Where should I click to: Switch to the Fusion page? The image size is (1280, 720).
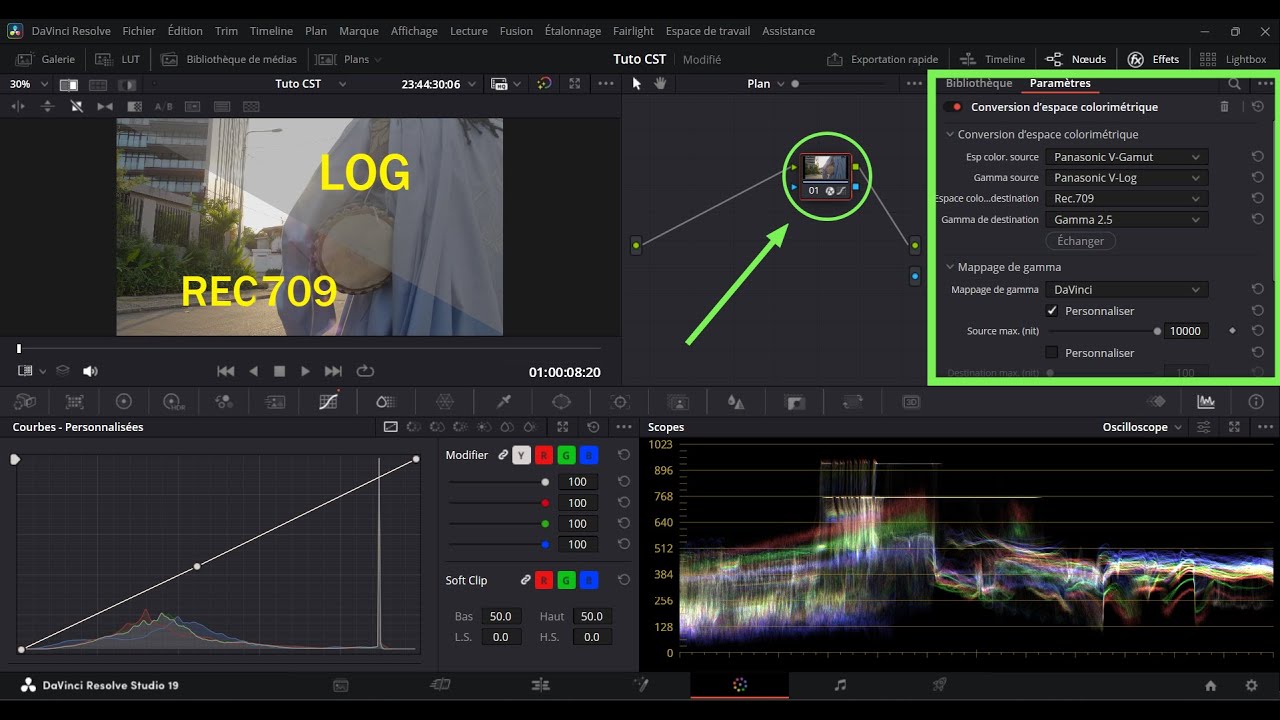click(x=641, y=685)
